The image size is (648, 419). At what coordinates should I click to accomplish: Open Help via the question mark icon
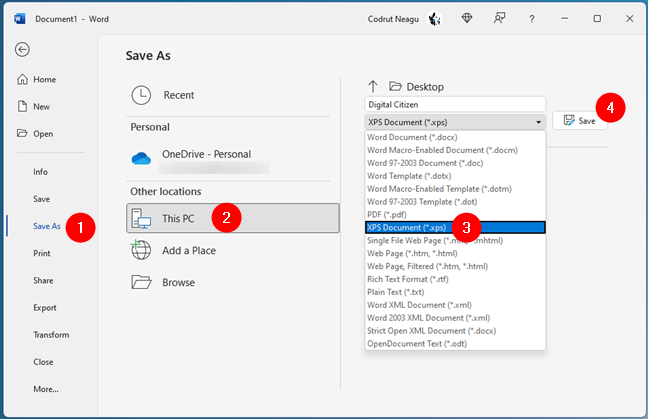[x=532, y=19]
